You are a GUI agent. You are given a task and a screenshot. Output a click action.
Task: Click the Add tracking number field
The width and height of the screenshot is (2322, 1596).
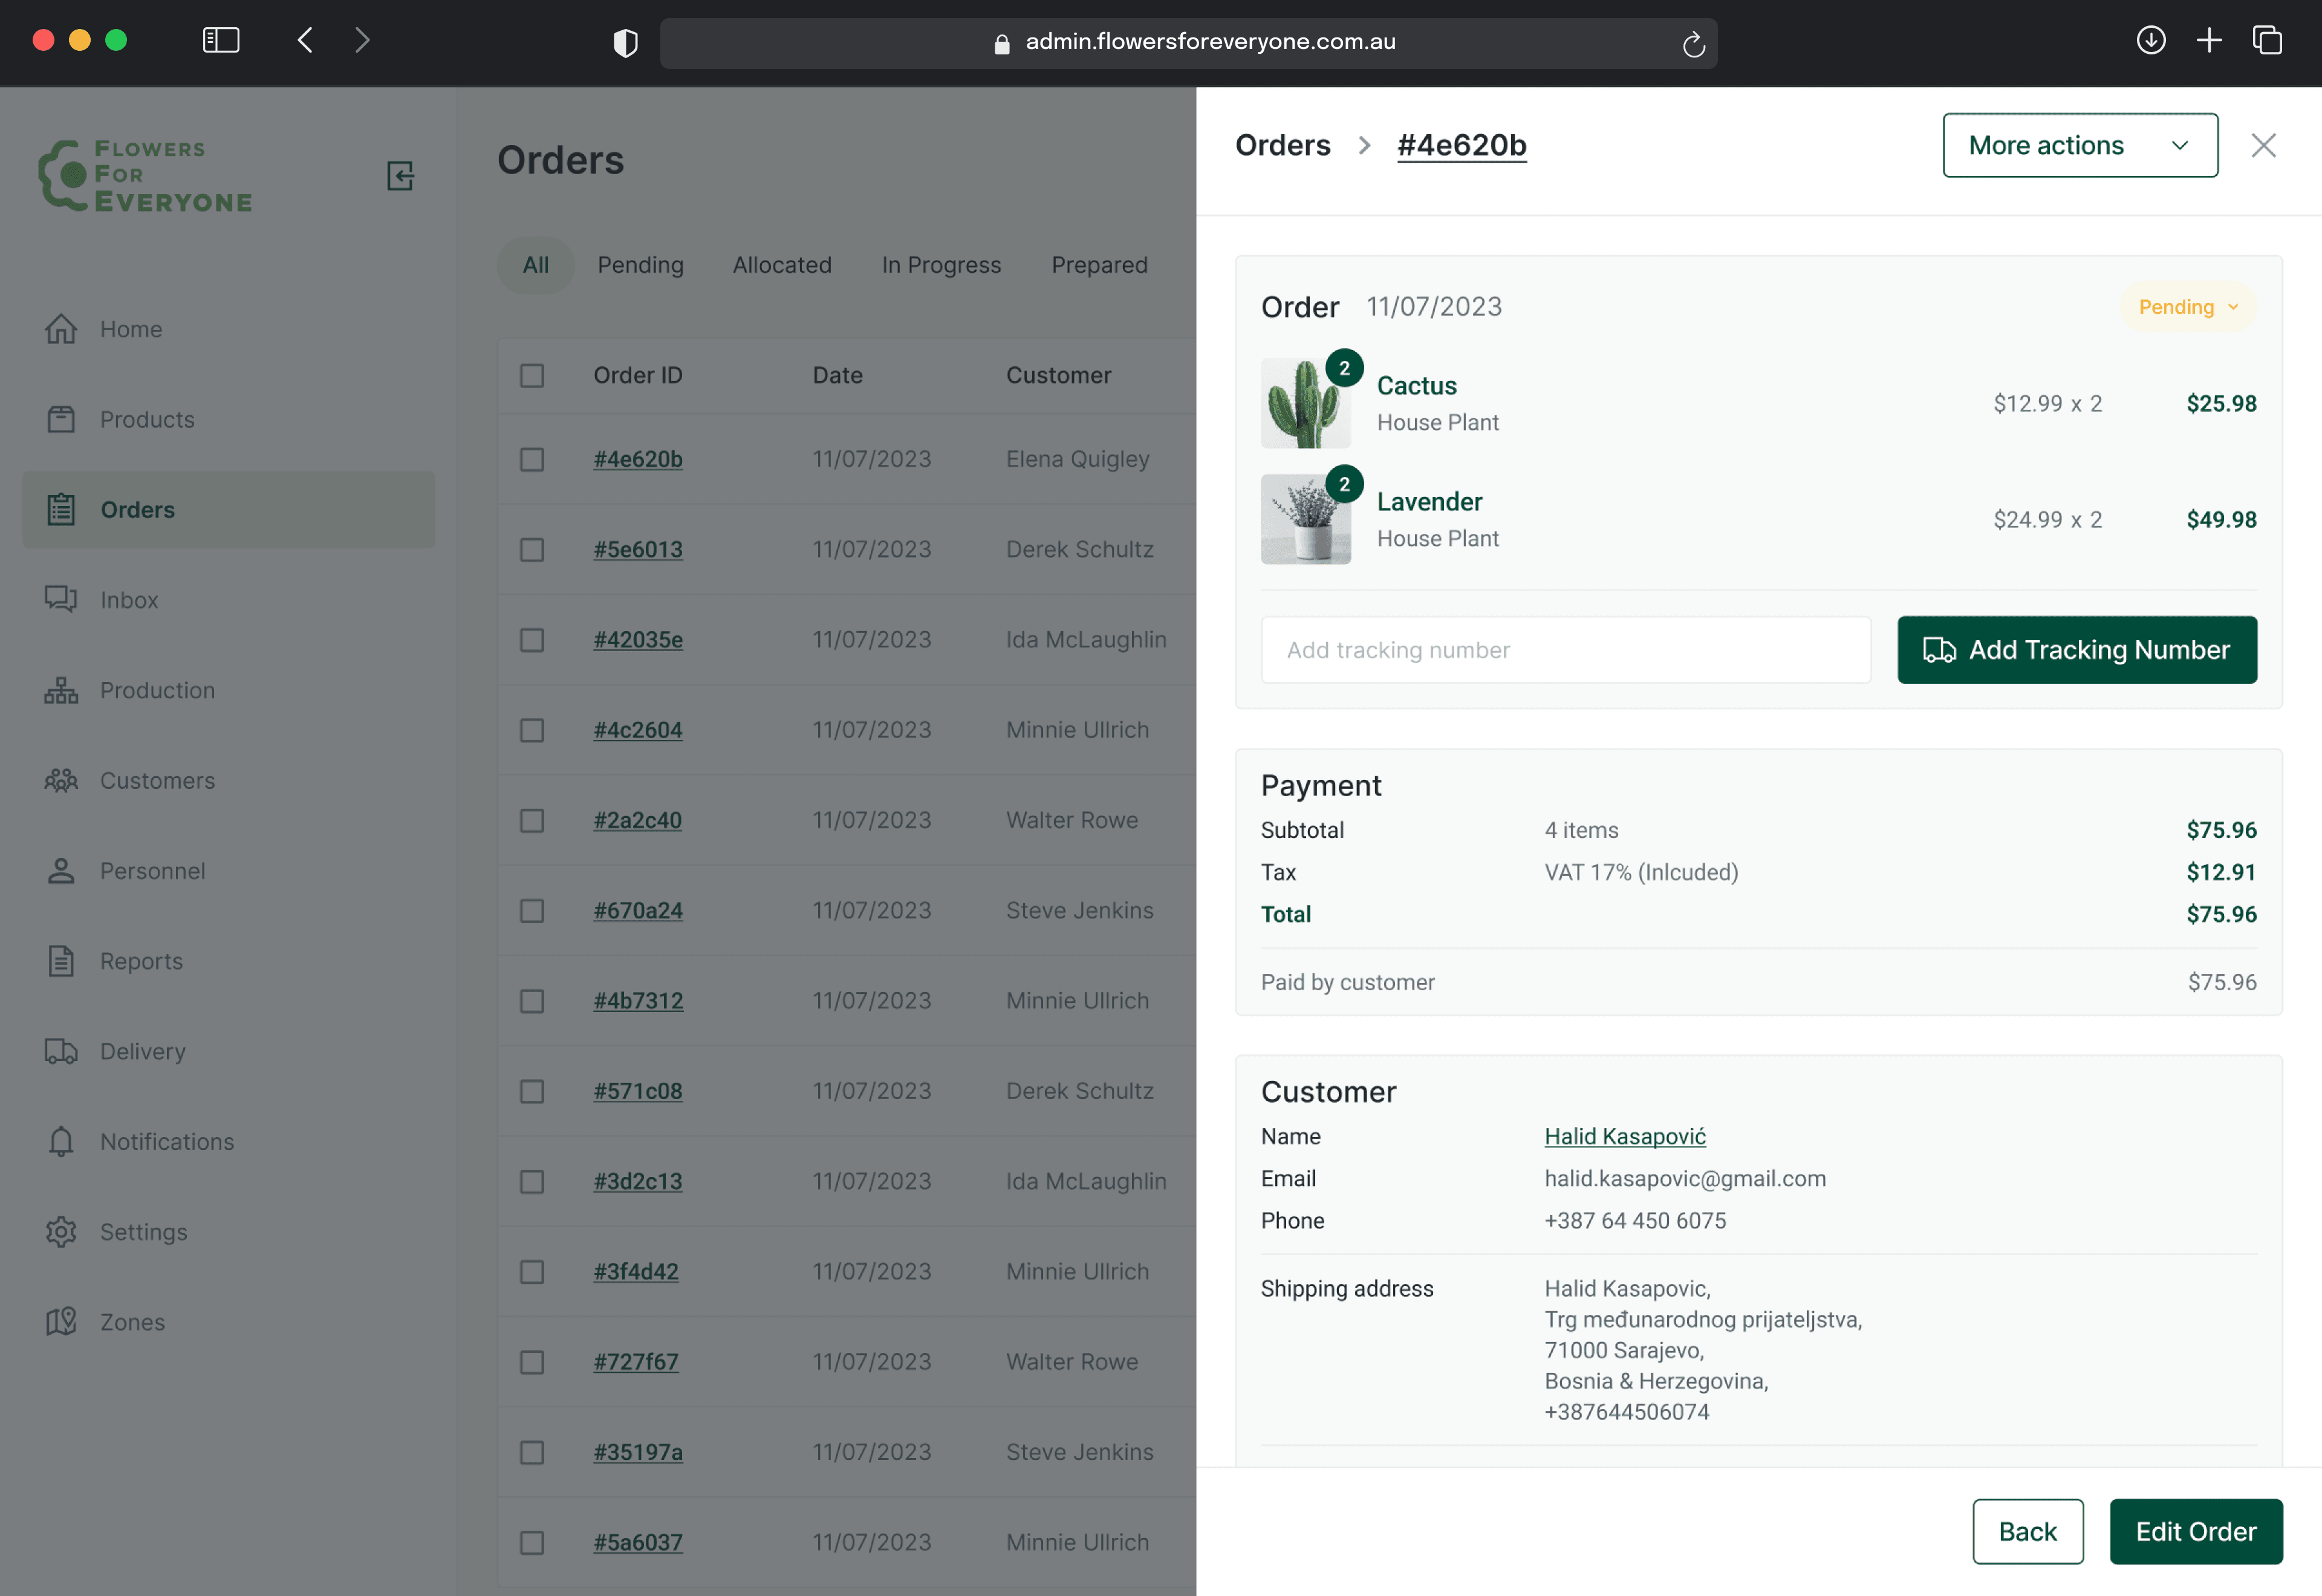(x=1565, y=650)
